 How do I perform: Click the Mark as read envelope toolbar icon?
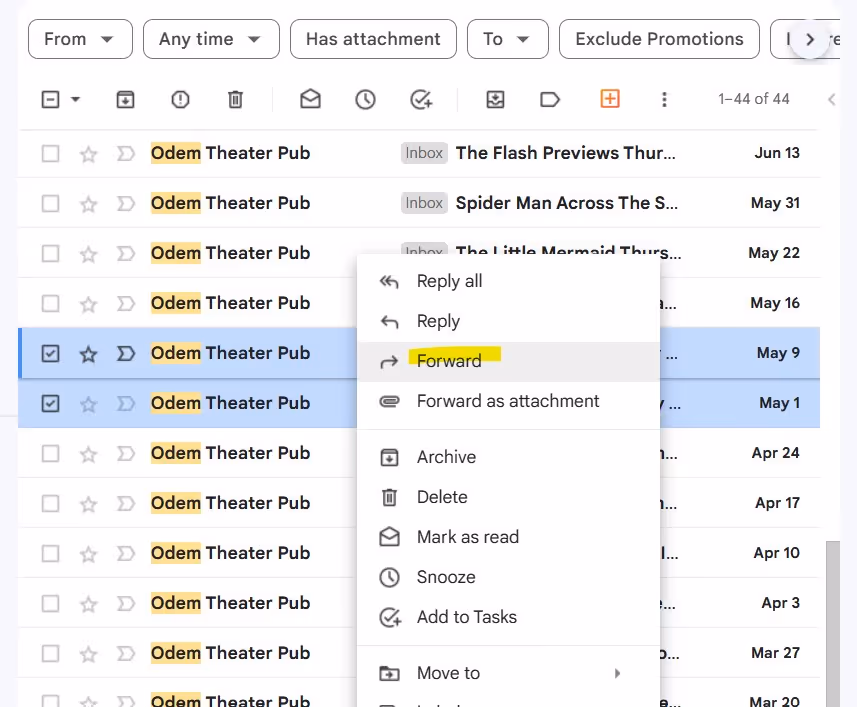[310, 99]
